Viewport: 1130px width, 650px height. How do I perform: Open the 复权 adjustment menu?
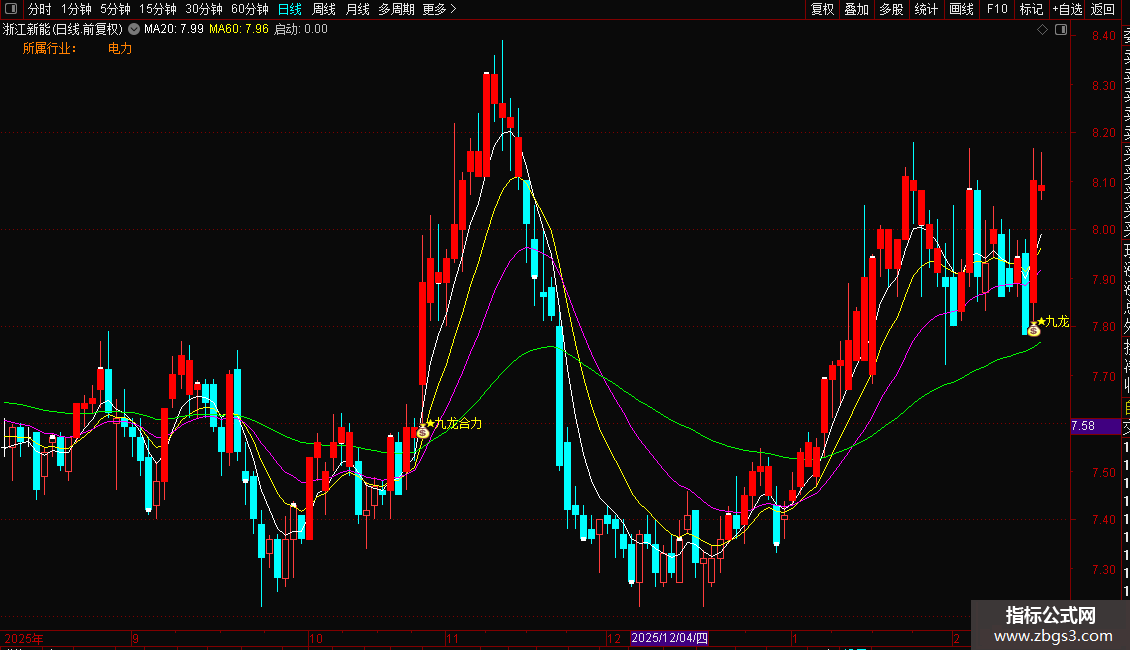point(822,9)
